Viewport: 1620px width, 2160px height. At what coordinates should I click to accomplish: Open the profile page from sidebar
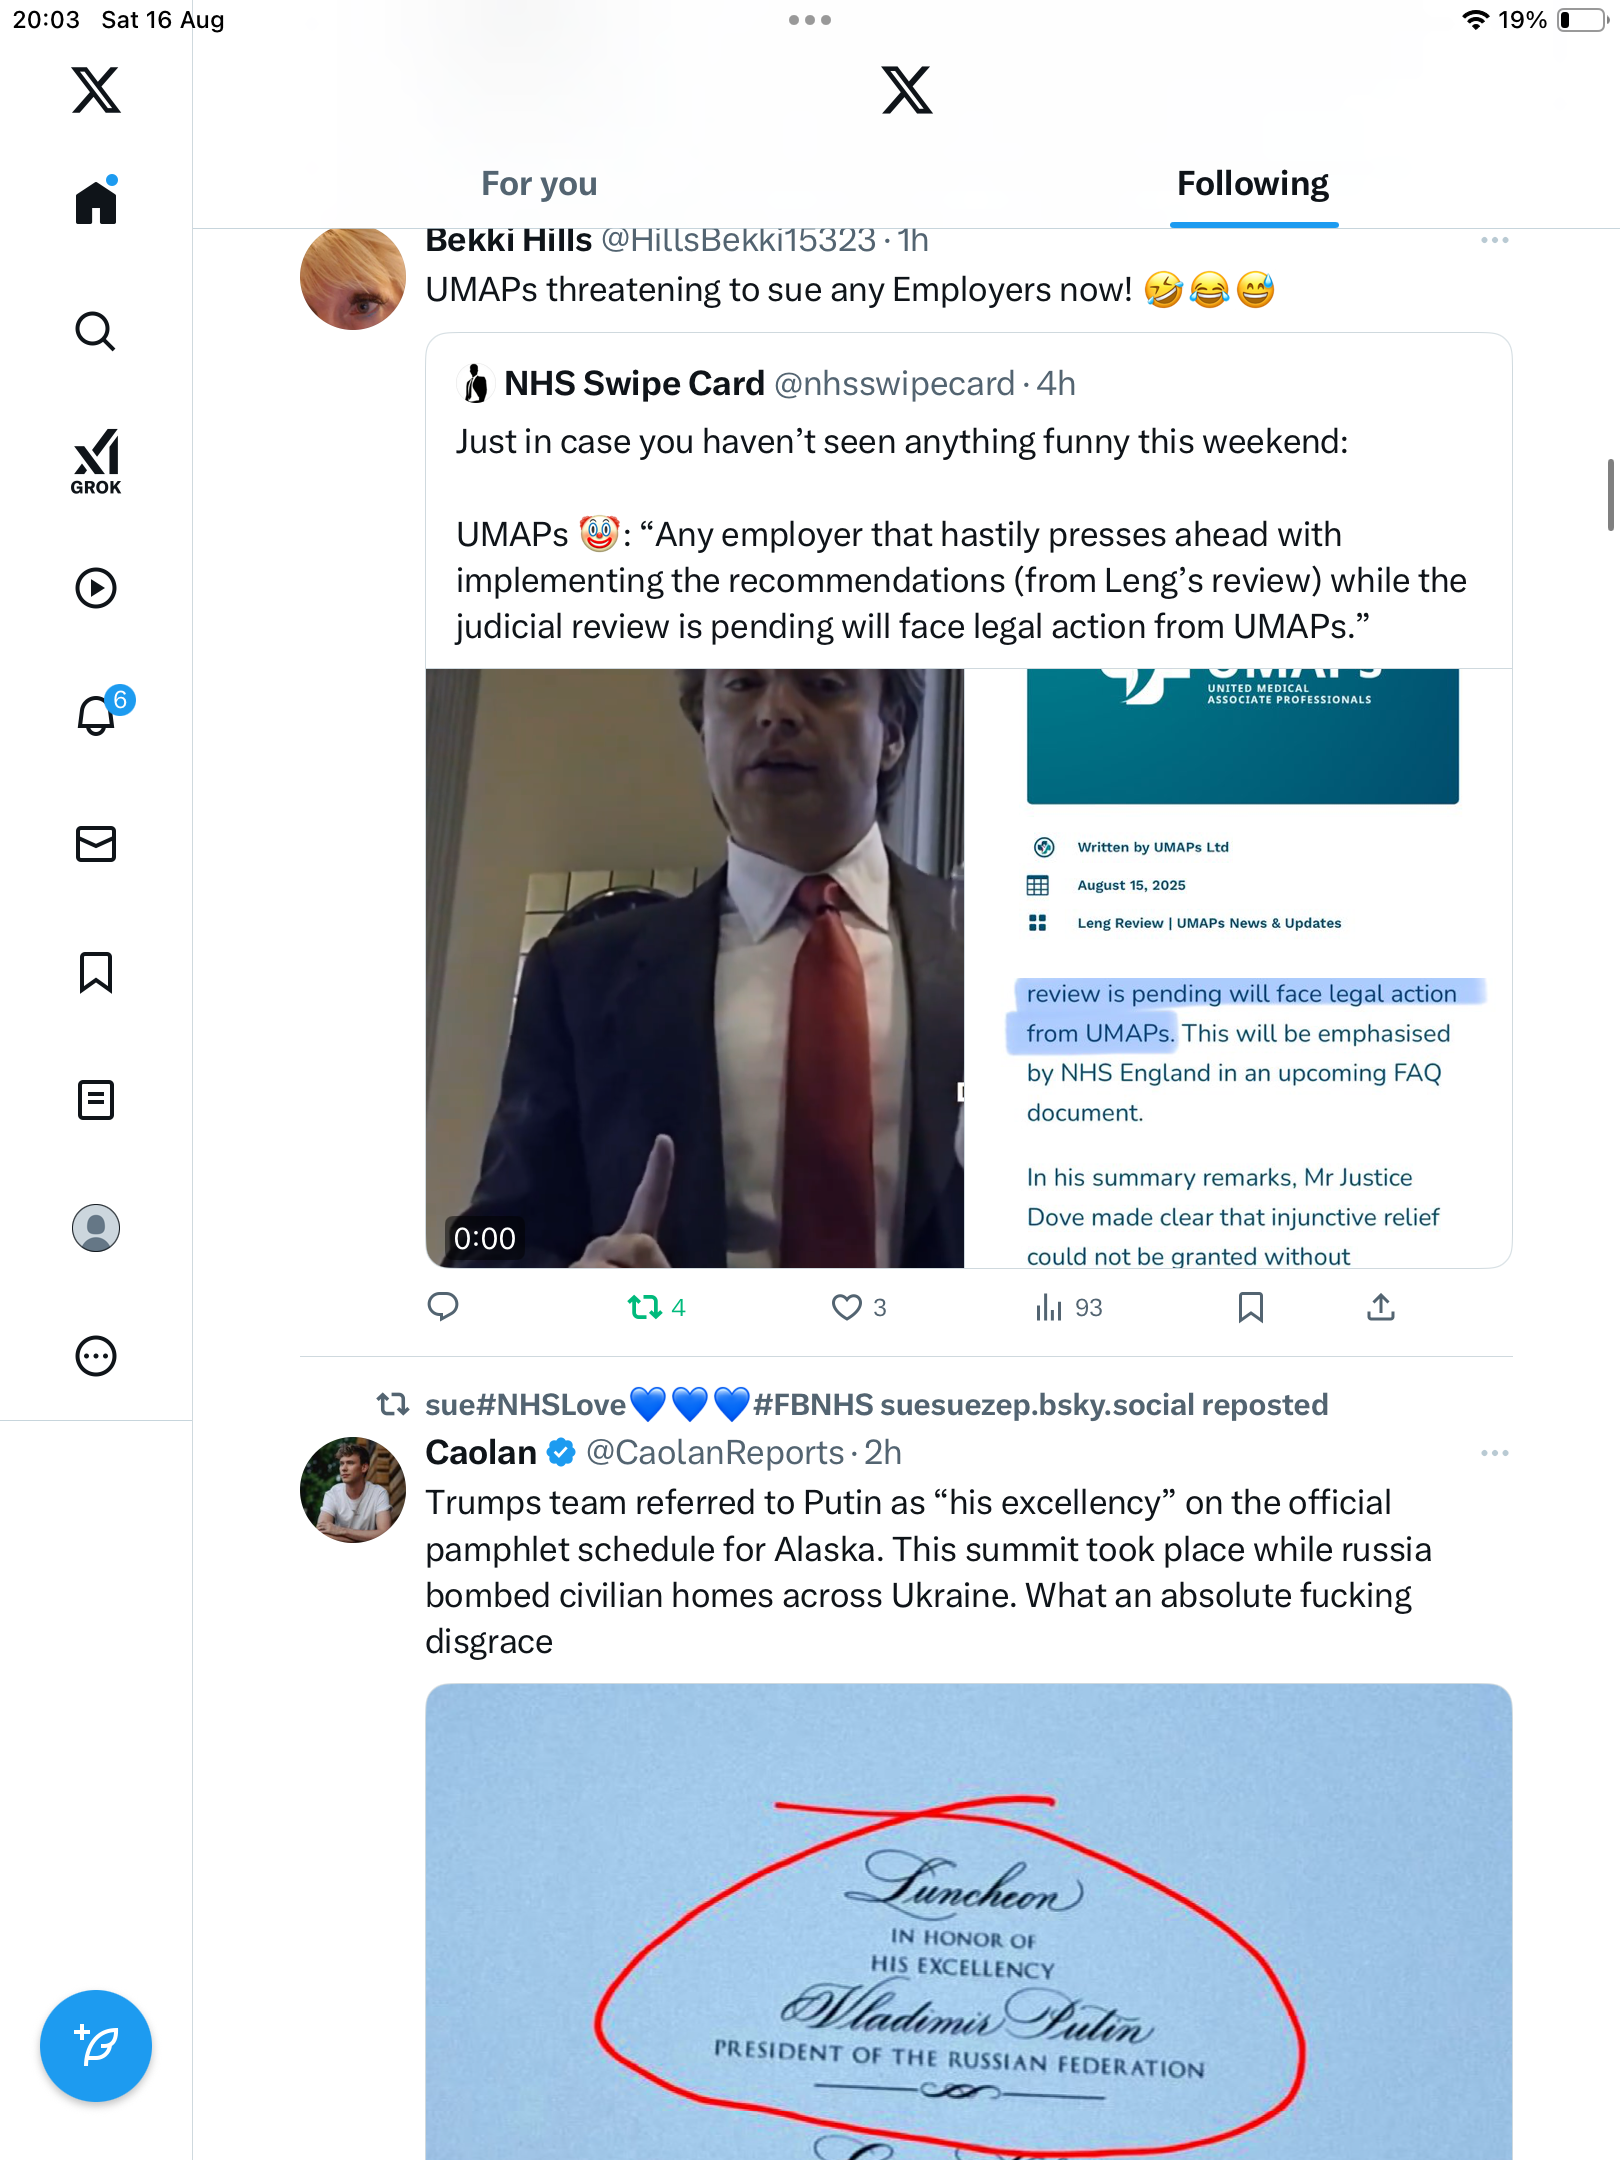[x=96, y=1228]
